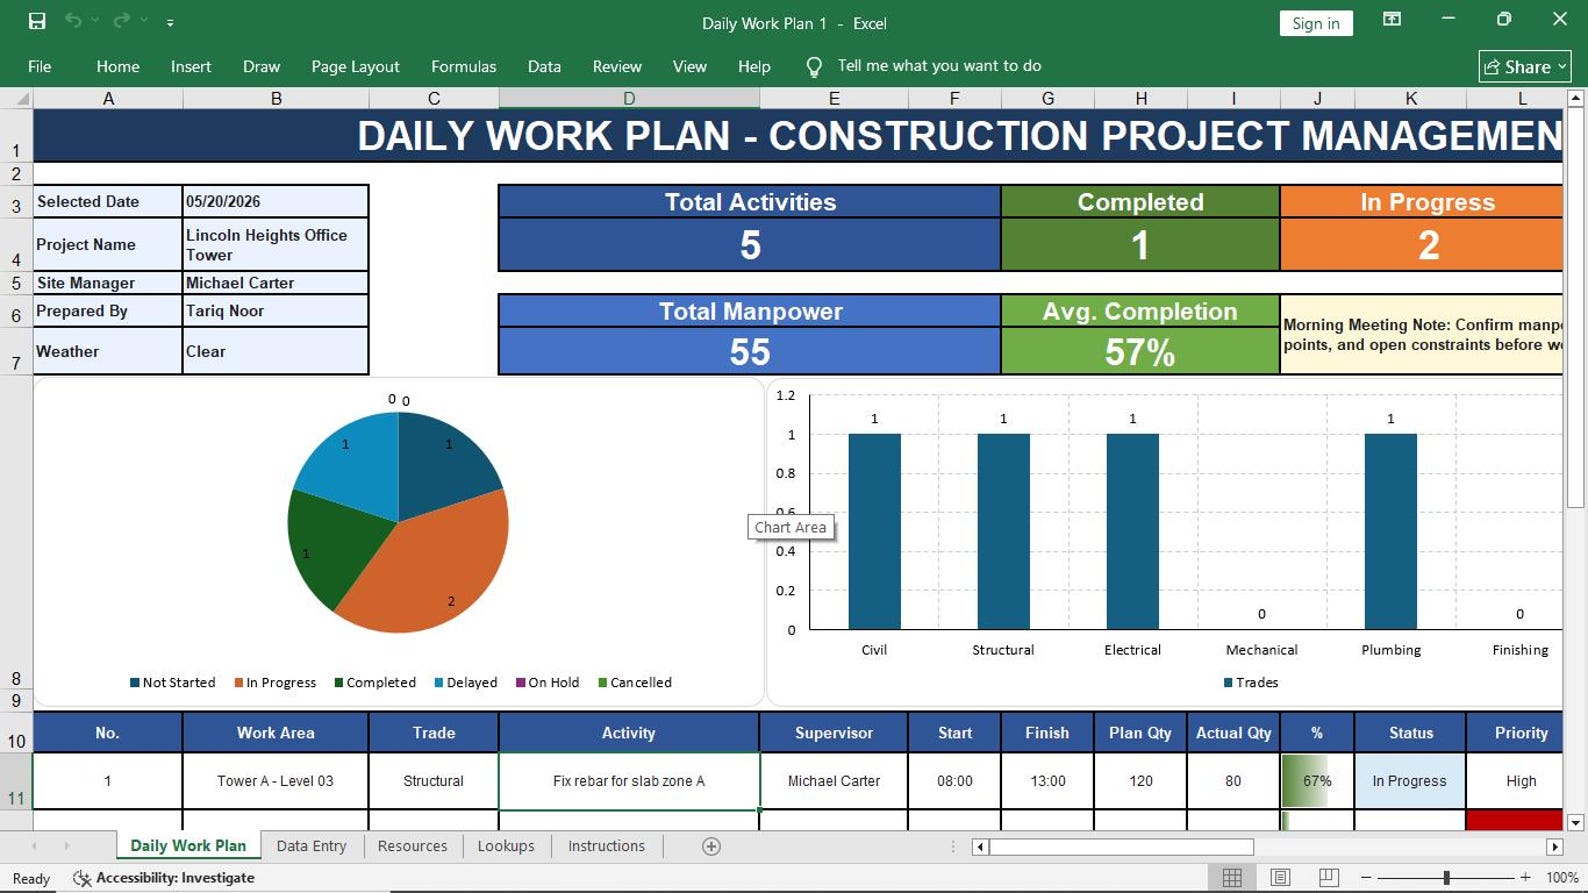Click horizontal scrollbar left arrow
The image size is (1588, 893).
[x=980, y=847]
